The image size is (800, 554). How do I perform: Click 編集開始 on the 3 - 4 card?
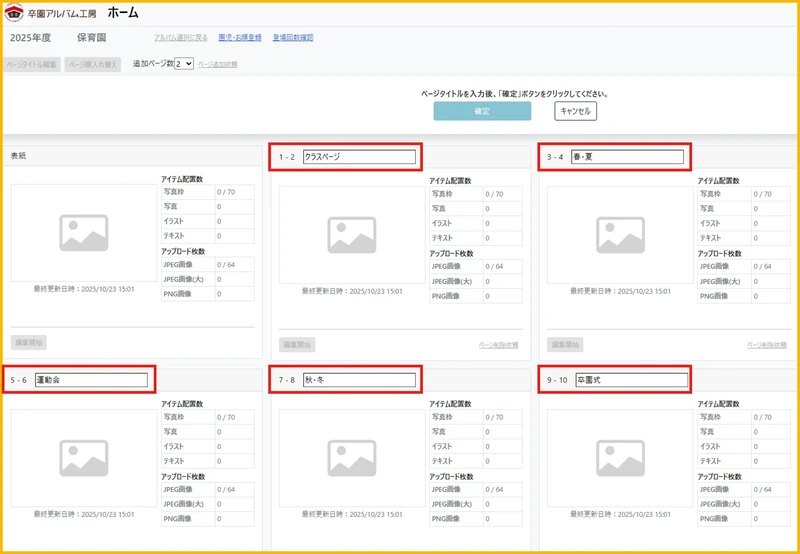565,345
